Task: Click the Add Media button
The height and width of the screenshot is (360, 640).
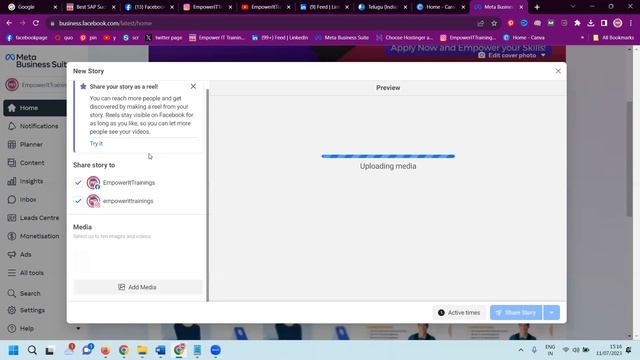Action: tap(138, 287)
